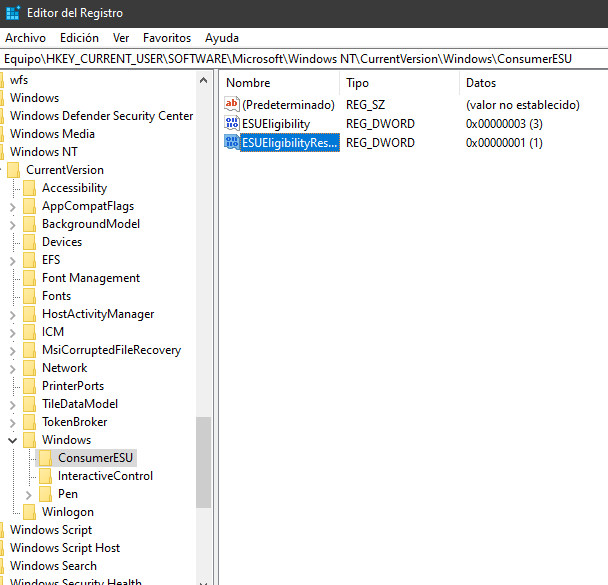The height and width of the screenshot is (585, 608).
Task: Select the (Predeterminado) value name
Action: (288, 105)
